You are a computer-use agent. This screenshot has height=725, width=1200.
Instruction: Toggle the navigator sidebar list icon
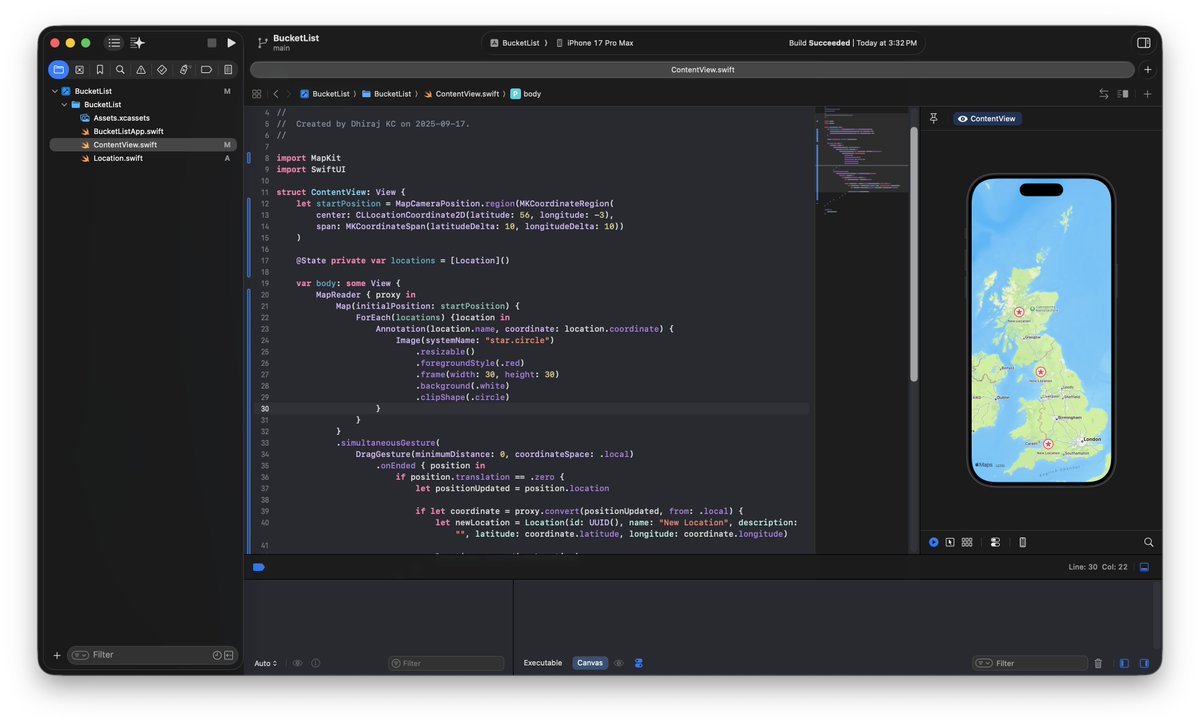(114, 43)
